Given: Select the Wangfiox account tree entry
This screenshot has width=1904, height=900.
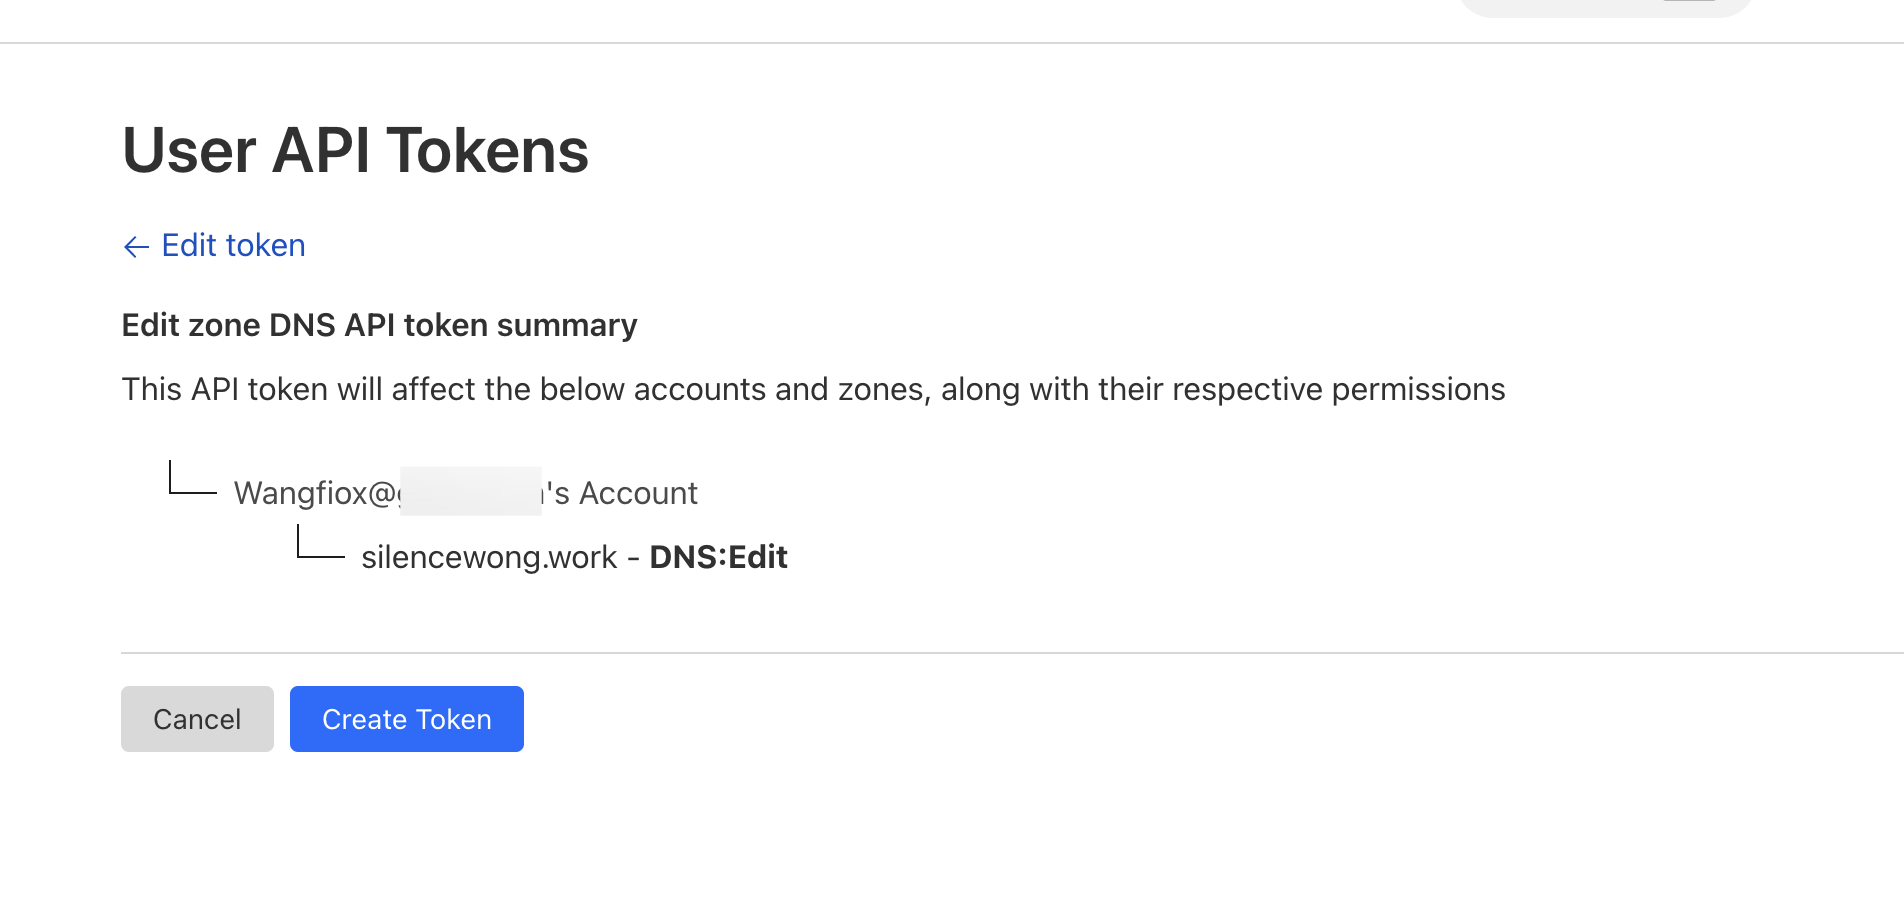Looking at the screenshot, I should point(465,493).
